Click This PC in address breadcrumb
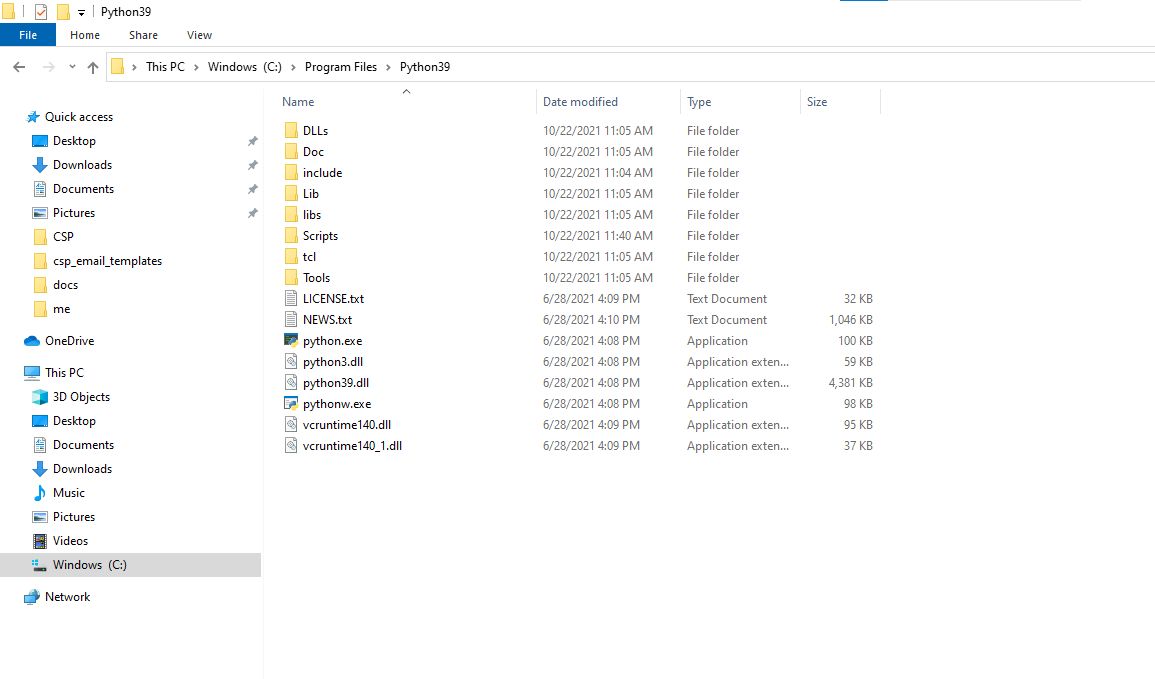The width and height of the screenshot is (1155, 679). coord(165,67)
